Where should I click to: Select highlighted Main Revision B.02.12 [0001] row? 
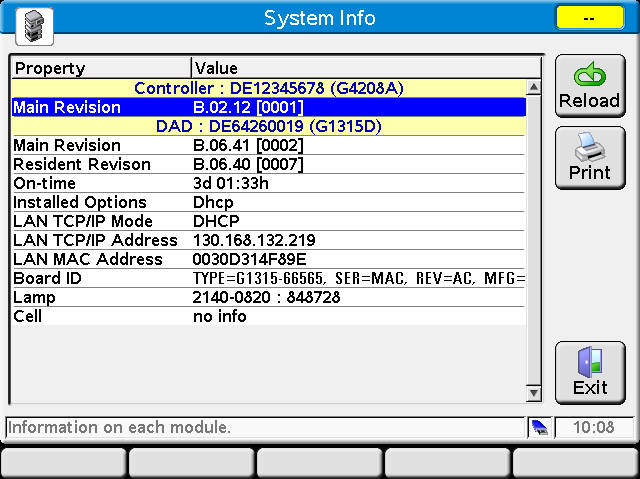click(x=269, y=107)
